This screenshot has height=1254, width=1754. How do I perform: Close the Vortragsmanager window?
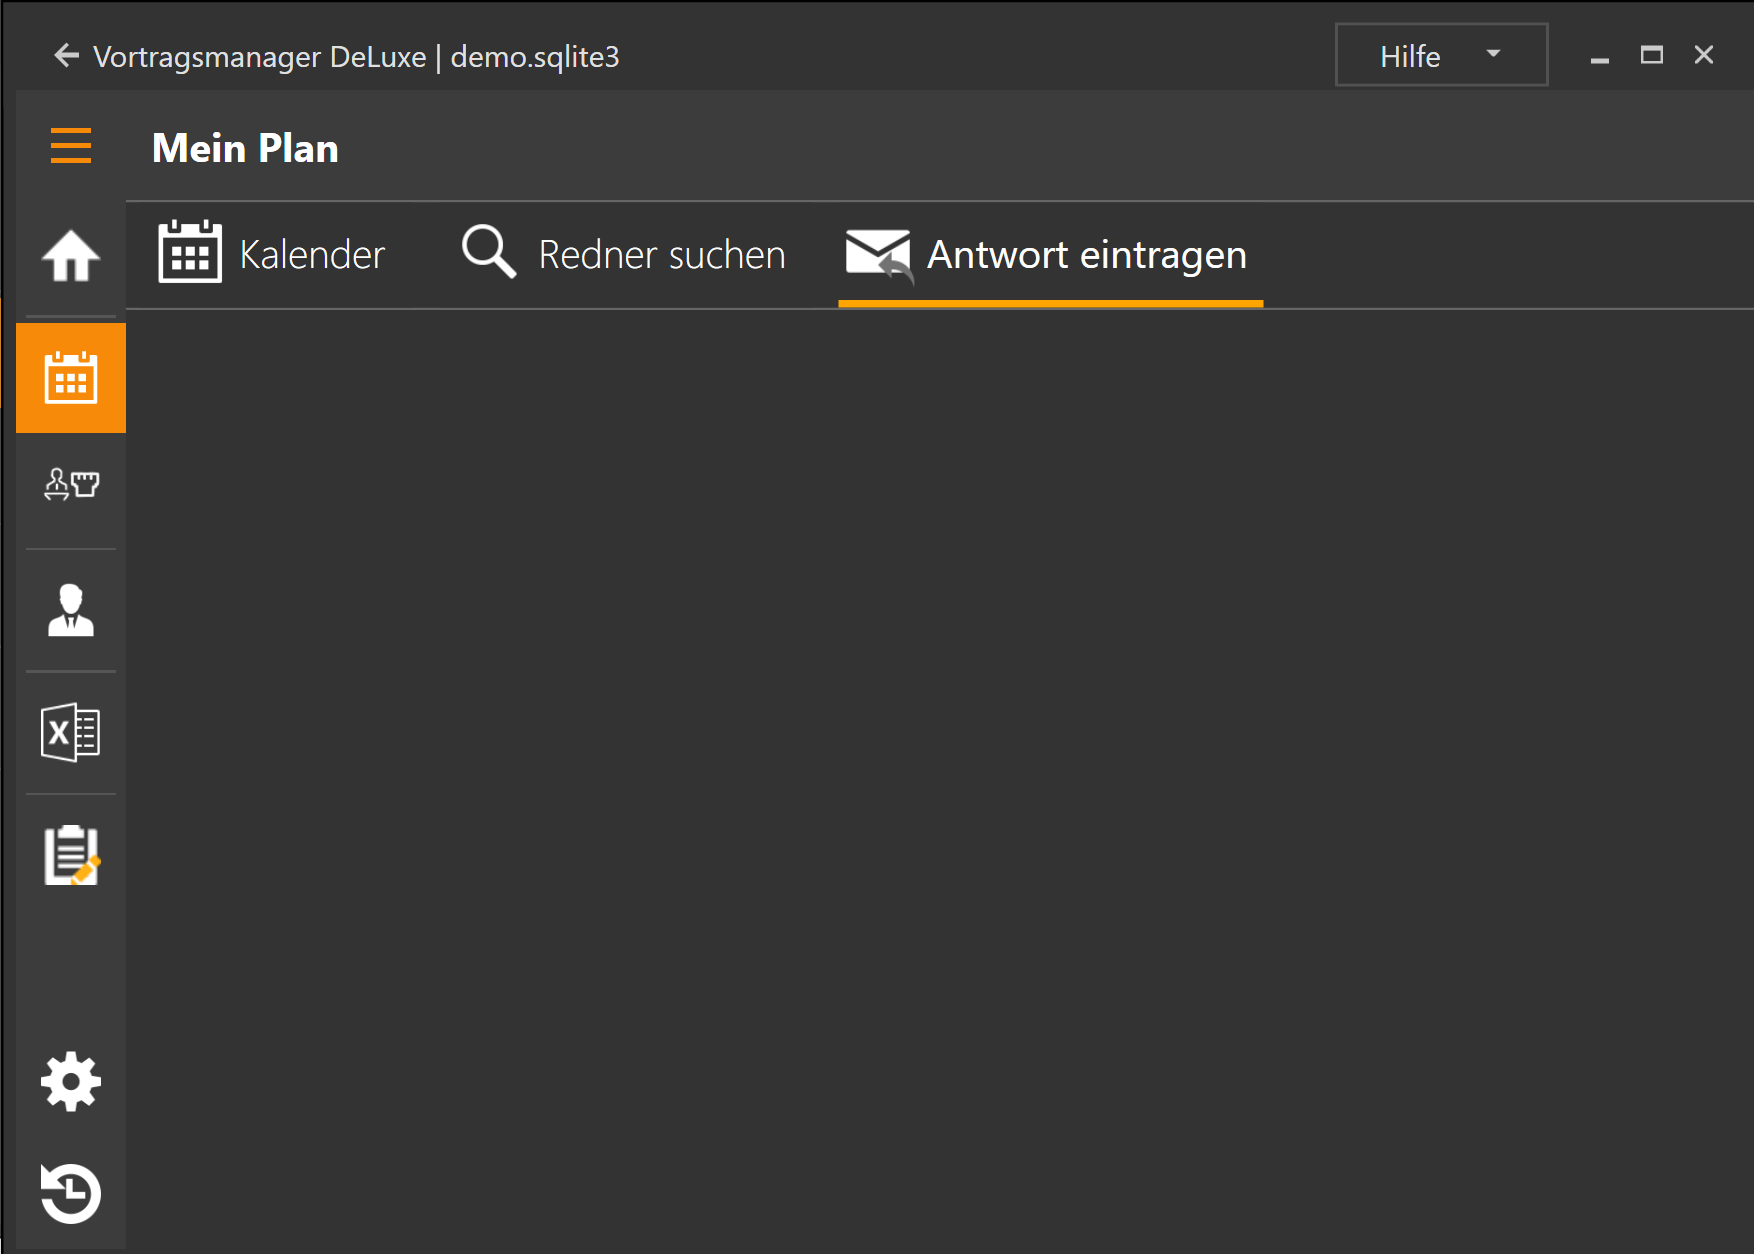[x=1704, y=55]
